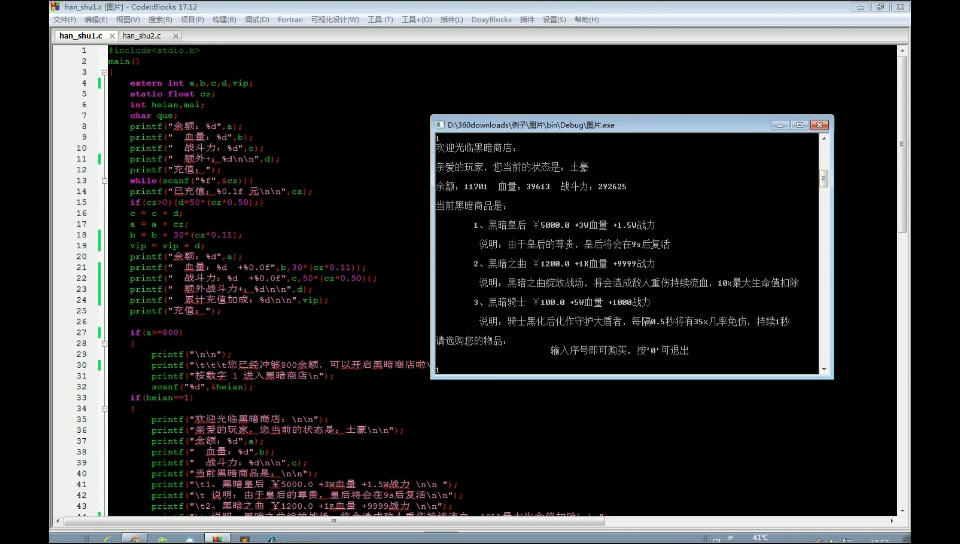Image resolution: width=960 pixels, height=544 pixels.
Task: Open the 插件(L) menu
Action: (x=451, y=20)
